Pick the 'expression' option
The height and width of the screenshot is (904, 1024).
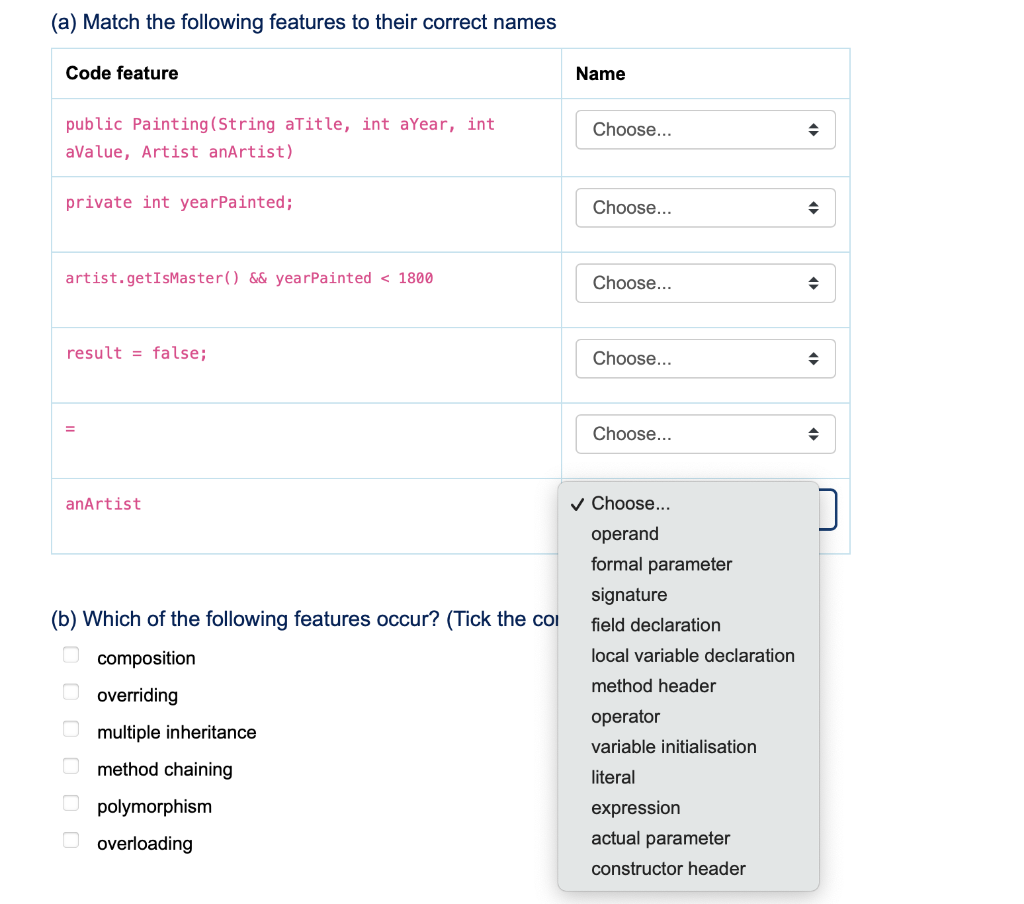tap(688, 808)
